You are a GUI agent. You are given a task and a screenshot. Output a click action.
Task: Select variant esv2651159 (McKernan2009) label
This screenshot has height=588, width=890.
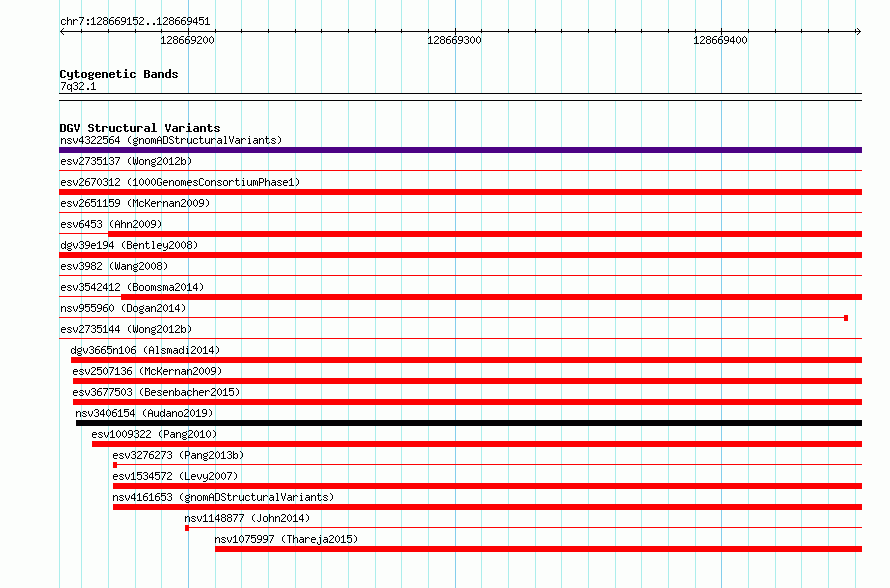(135, 203)
